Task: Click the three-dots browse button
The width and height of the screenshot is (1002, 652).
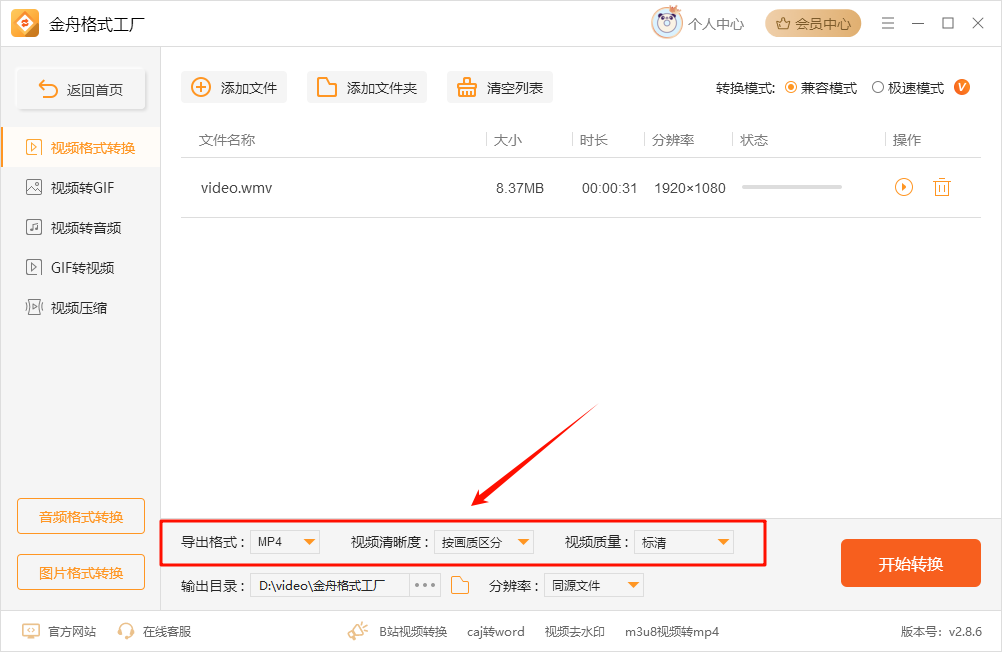Action: point(425,586)
